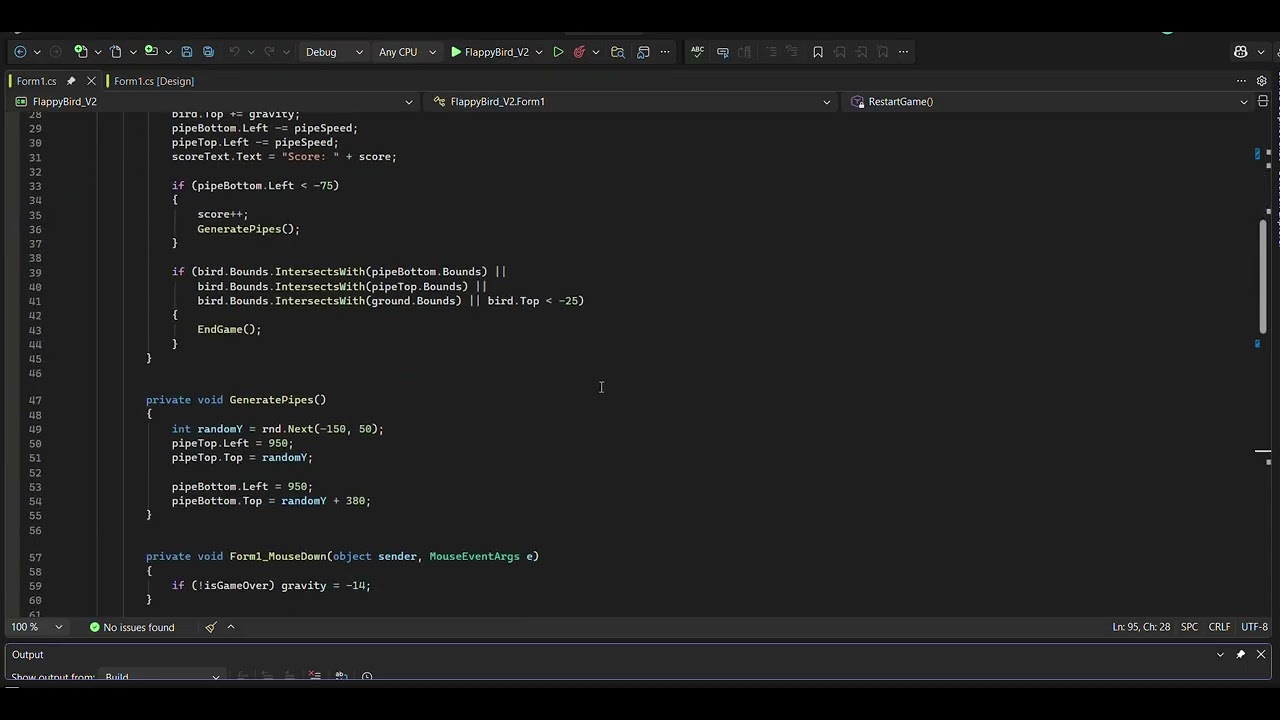Click the code cleanup broom icon
1280x720 pixels.
[210, 627]
